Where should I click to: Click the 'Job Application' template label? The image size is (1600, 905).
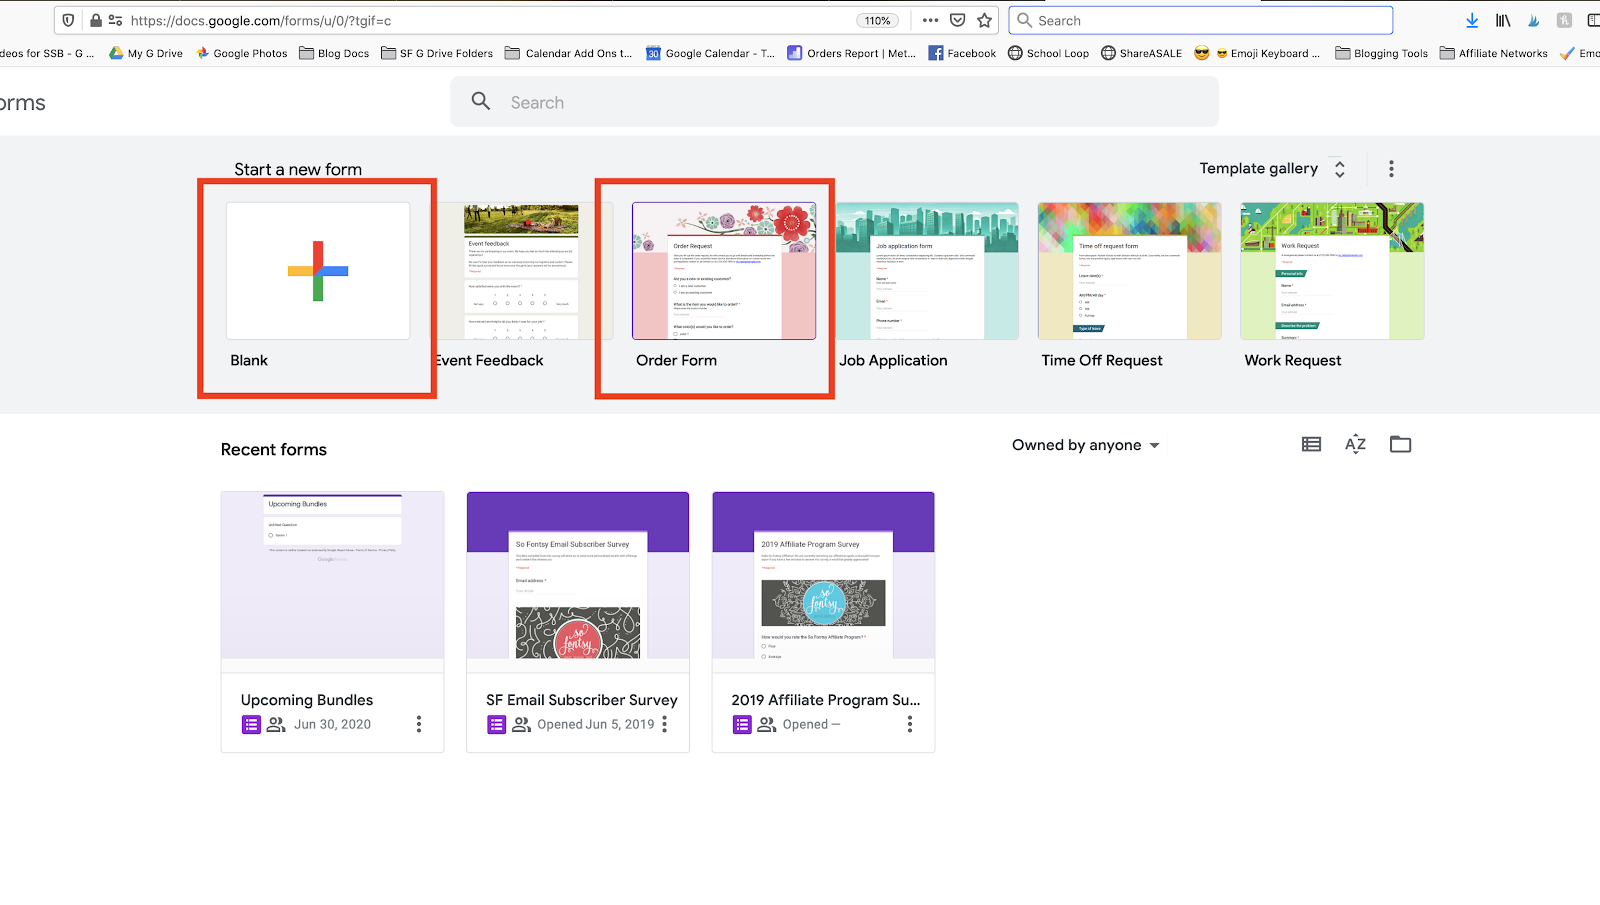click(x=893, y=360)
